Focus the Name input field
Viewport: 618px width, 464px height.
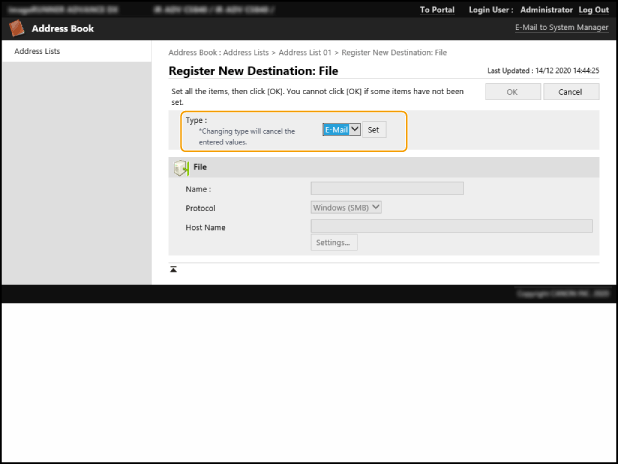point(387,188)
